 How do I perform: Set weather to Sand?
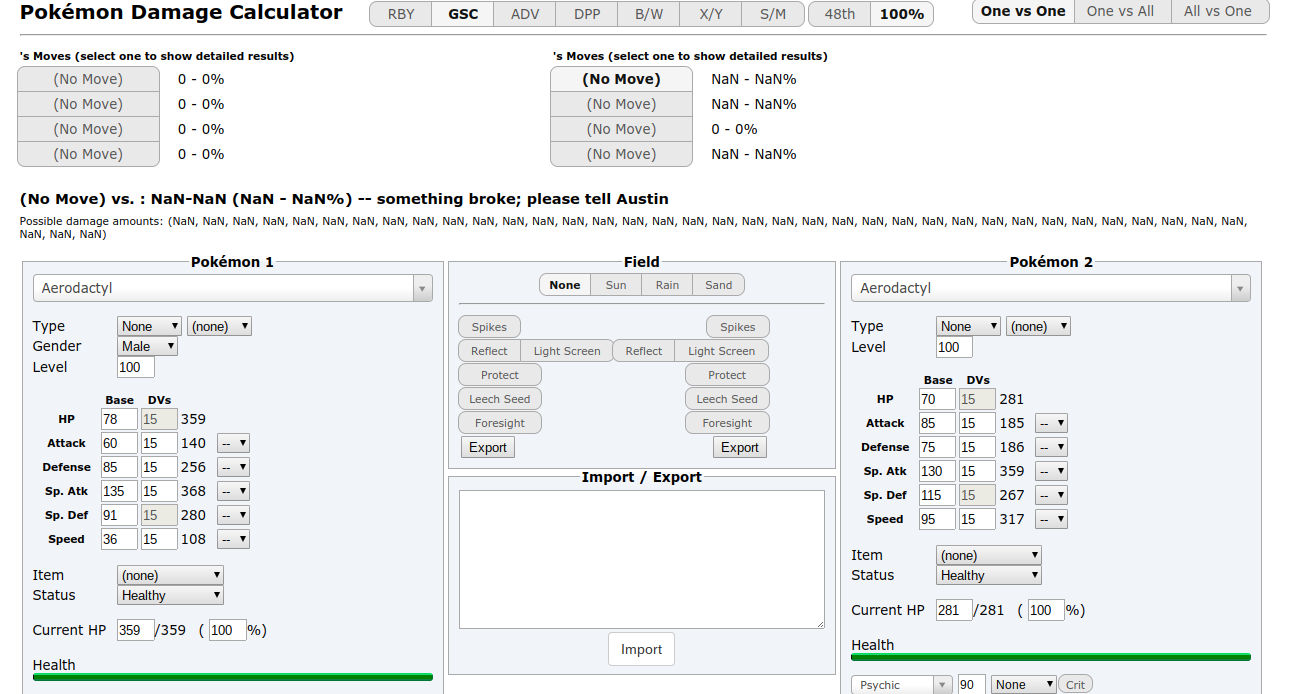coord(719,285)
